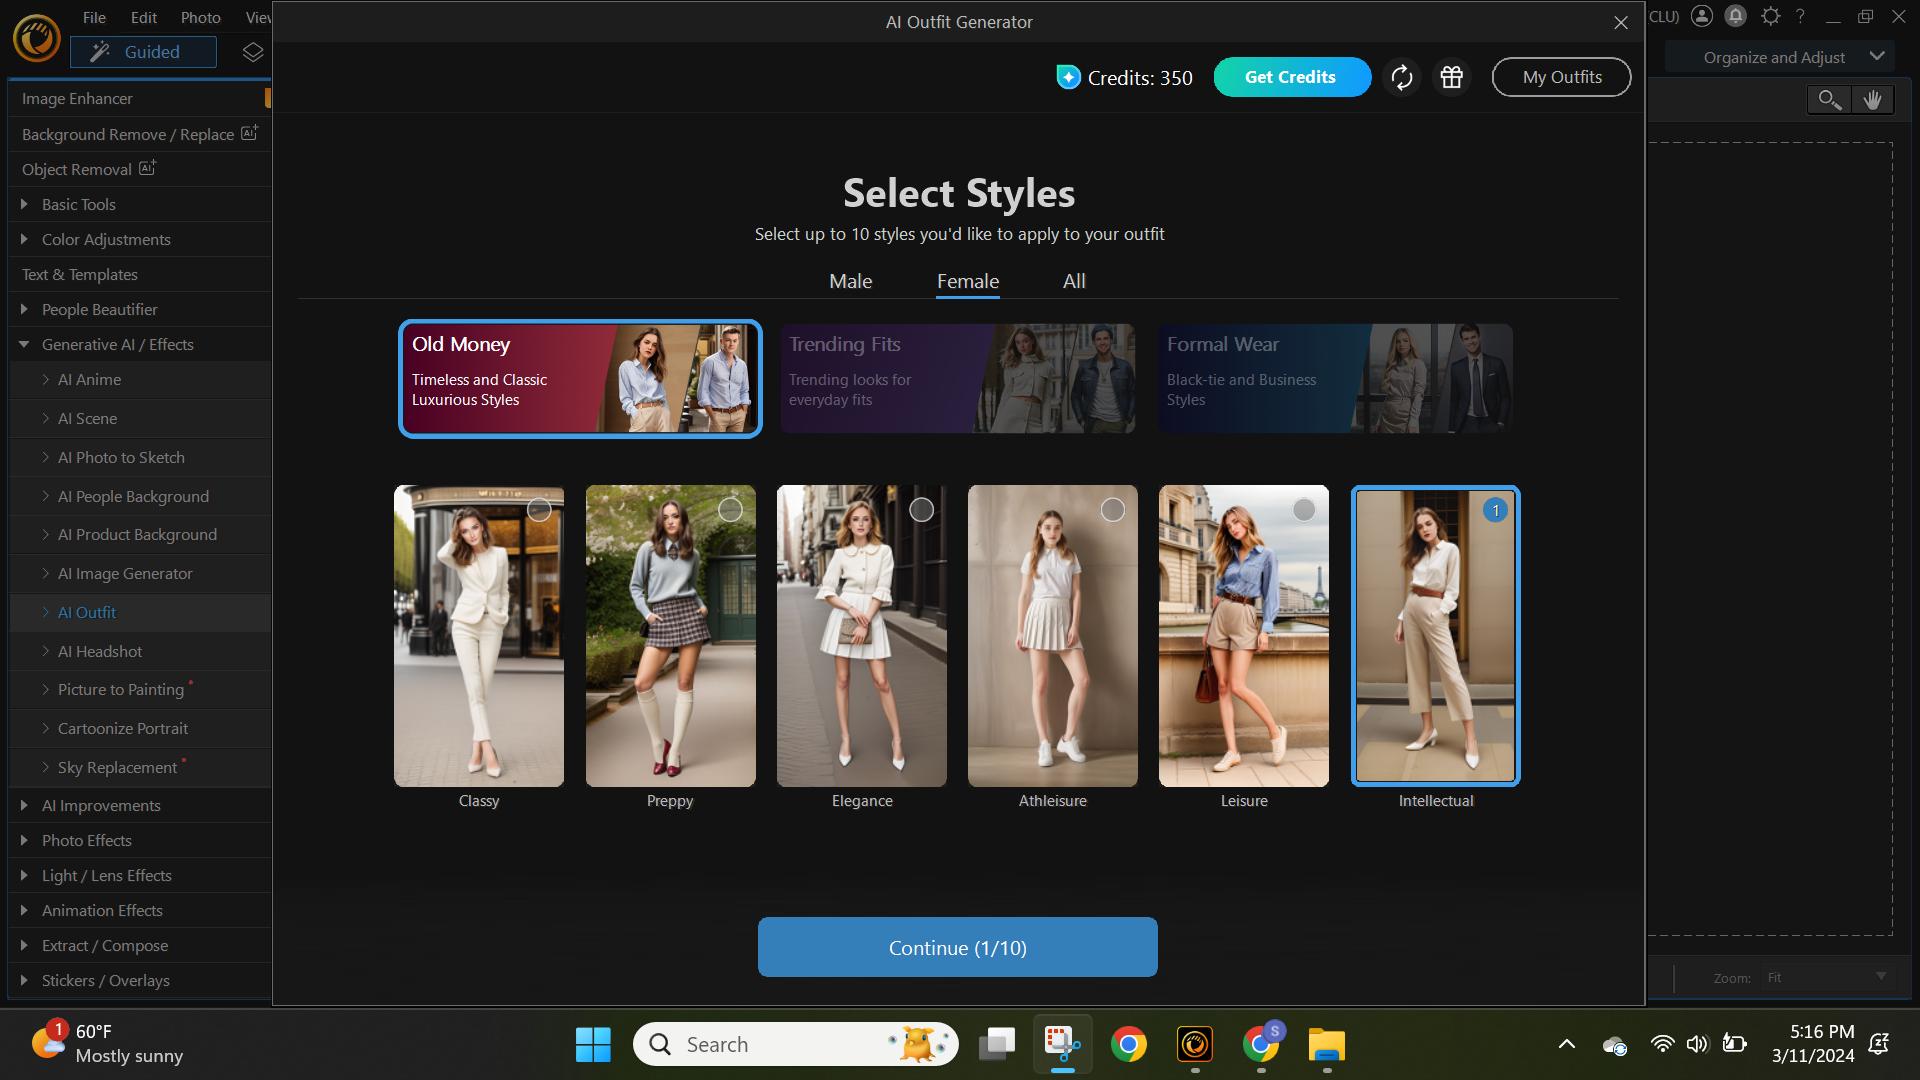This screenshot has width=1920, height=1080.
Task: Open the layers stack icon
Action: tap(253, 52)
